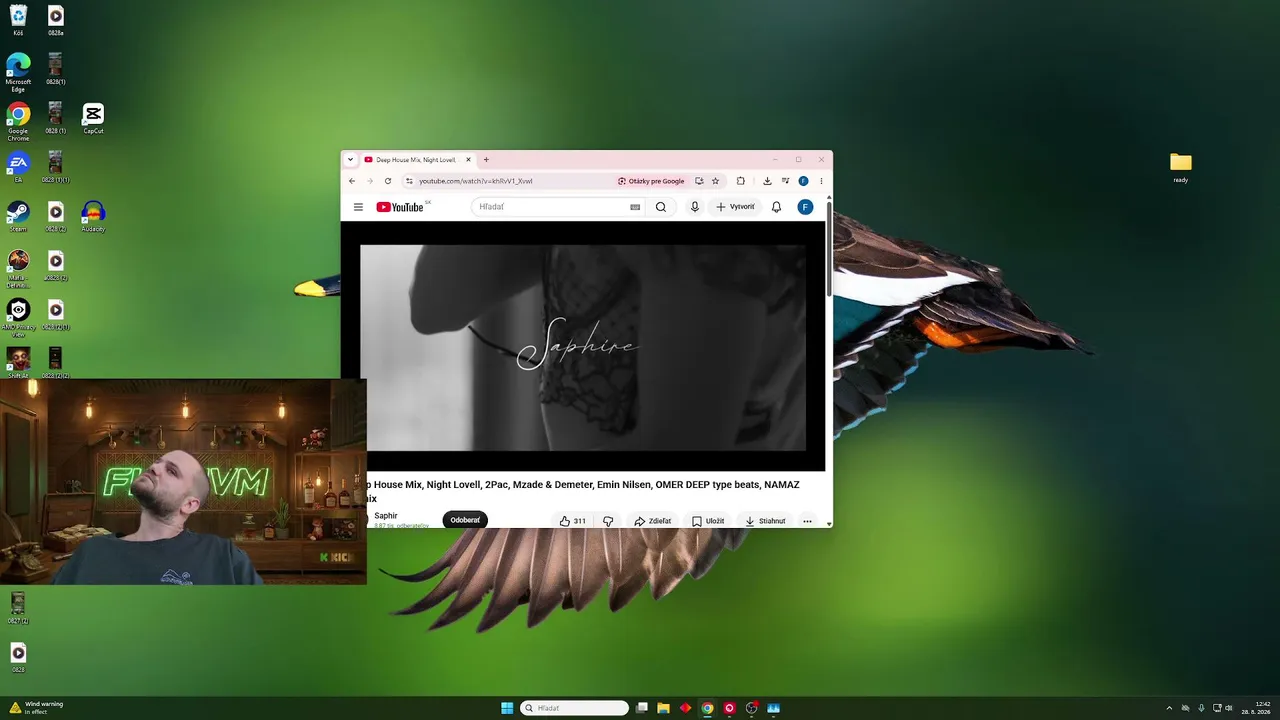Reload the YouTube page
Image resolution: width=1280 pixels, height=720 pixels.
click(x=388, y=181)
